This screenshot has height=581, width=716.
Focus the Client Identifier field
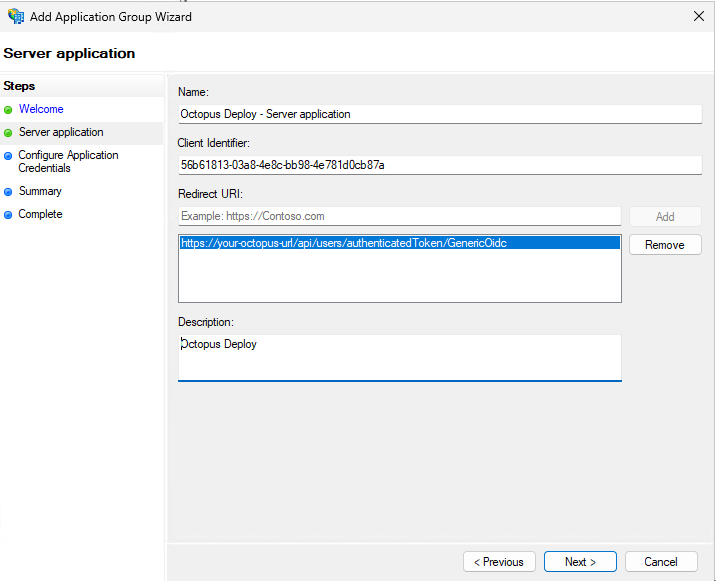click(x=440, y=165)
